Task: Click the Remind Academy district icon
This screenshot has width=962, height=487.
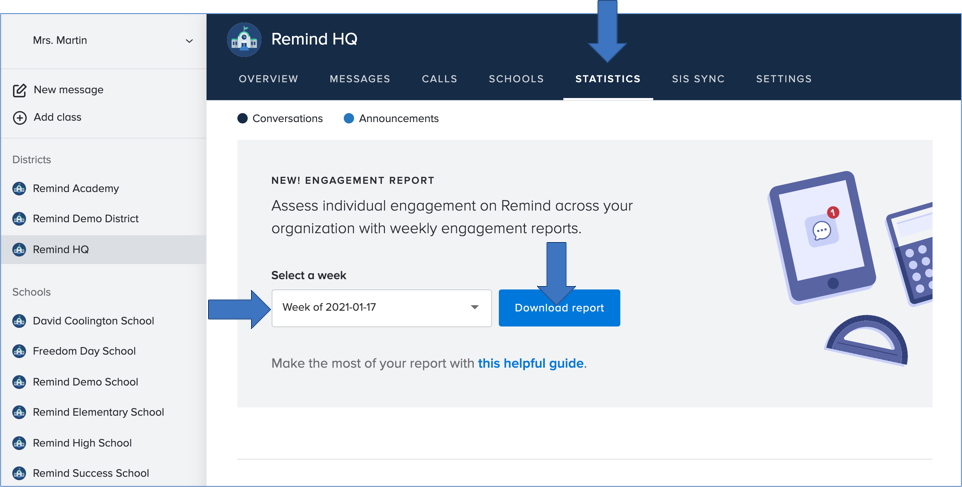Action: [x=19, y=188]
